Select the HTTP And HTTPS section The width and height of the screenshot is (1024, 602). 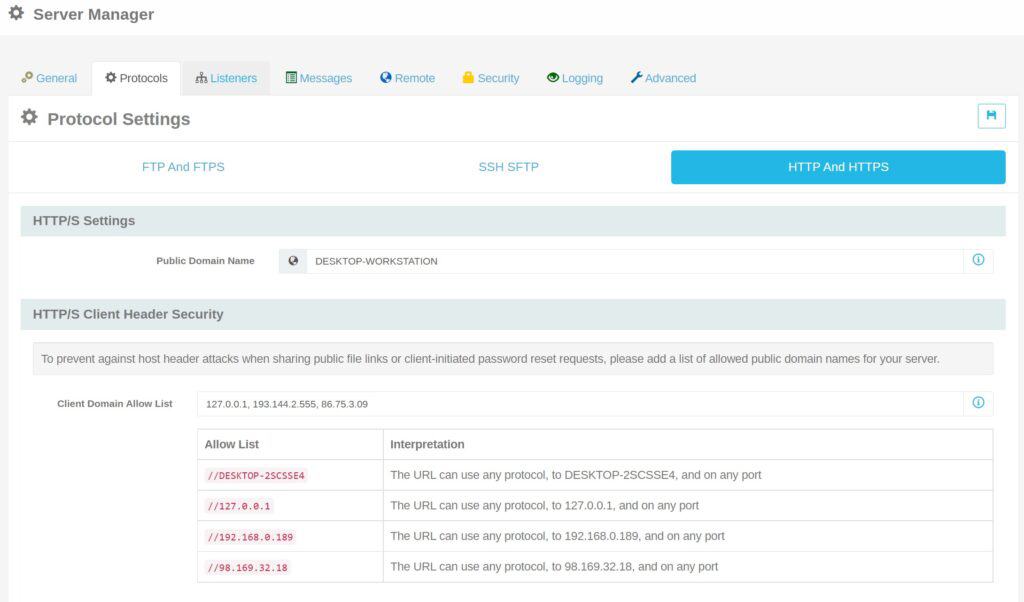coord(838,167)
